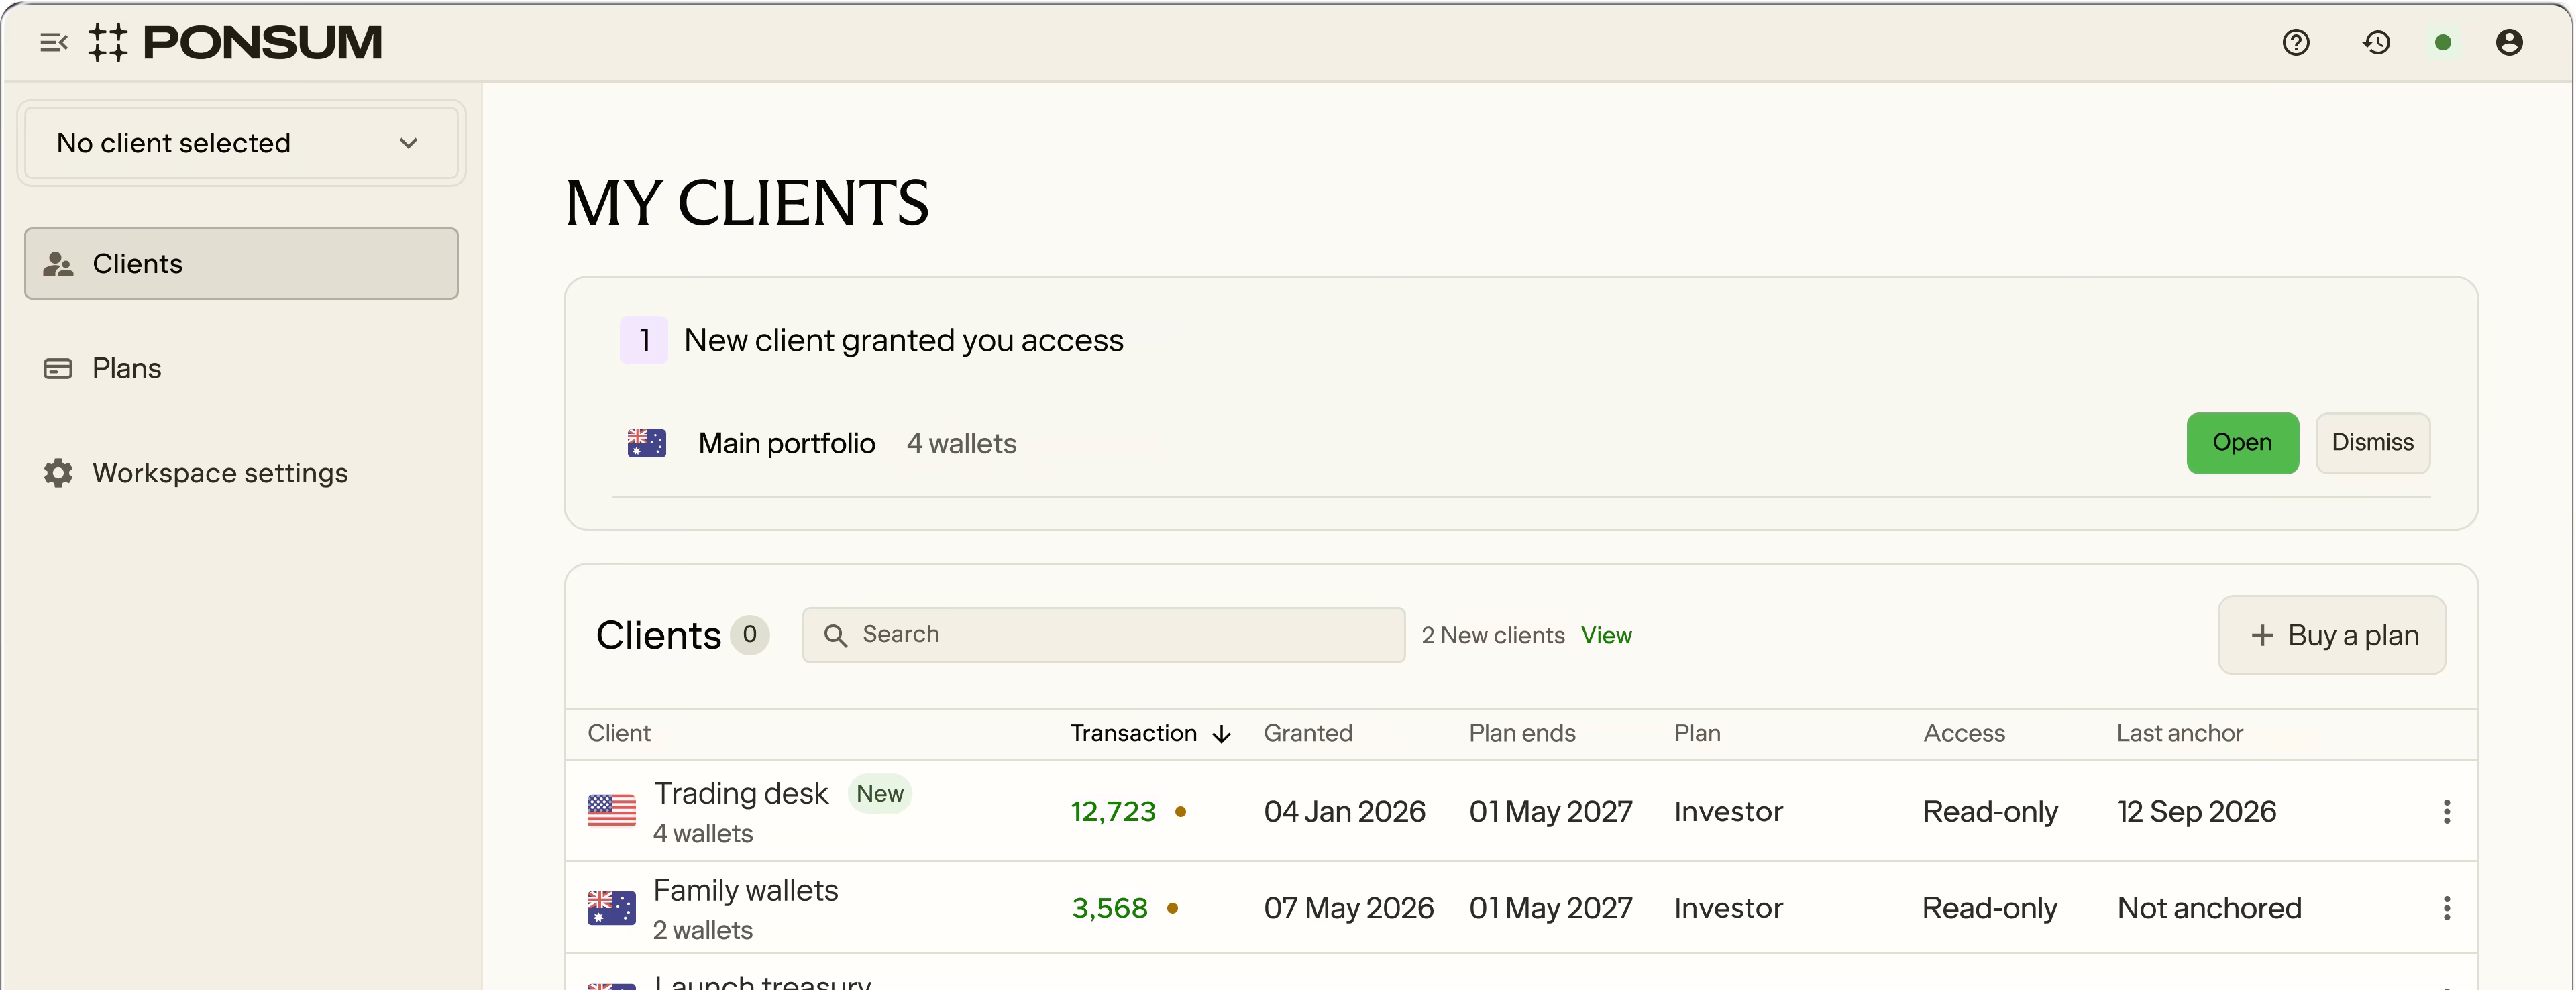Open Plans in the sidebar

click(x=241, y=368)
